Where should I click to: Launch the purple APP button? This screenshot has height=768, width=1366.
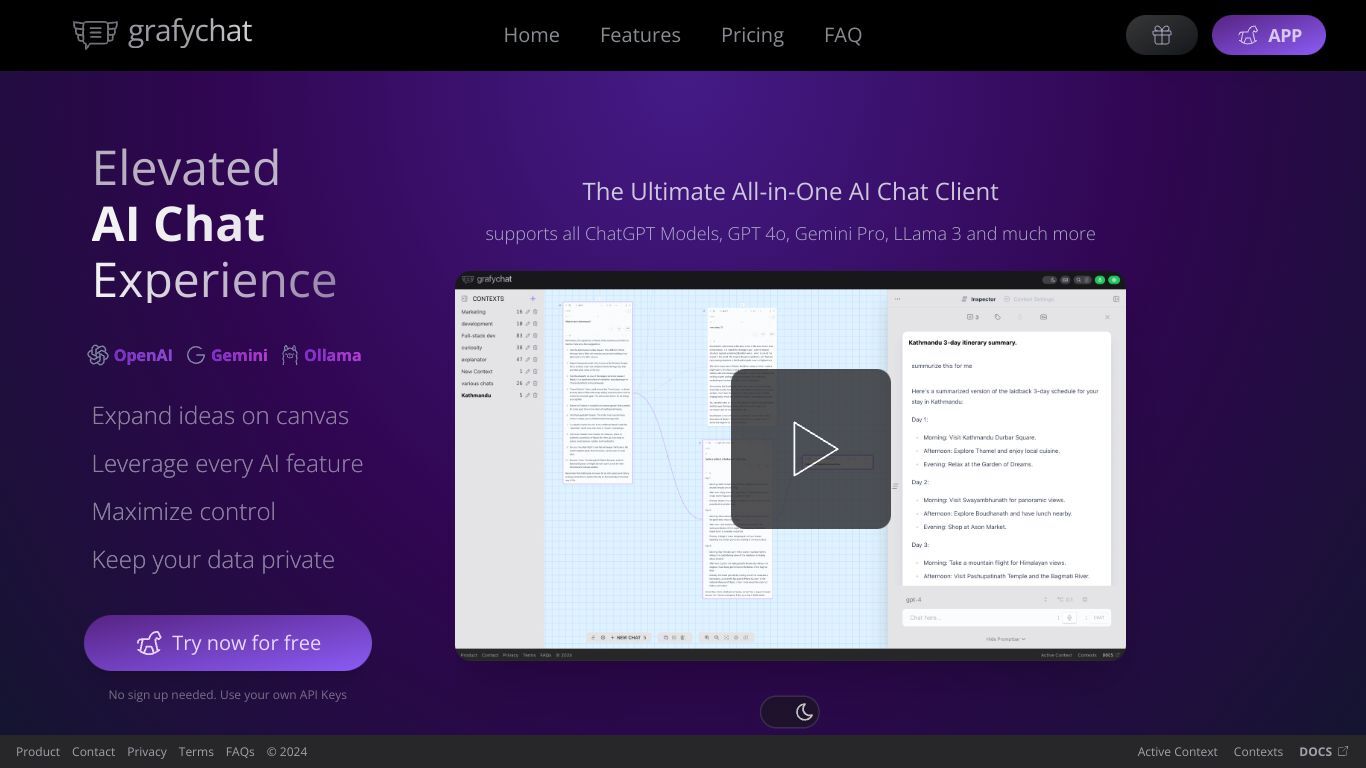(x=1269, y=35)
